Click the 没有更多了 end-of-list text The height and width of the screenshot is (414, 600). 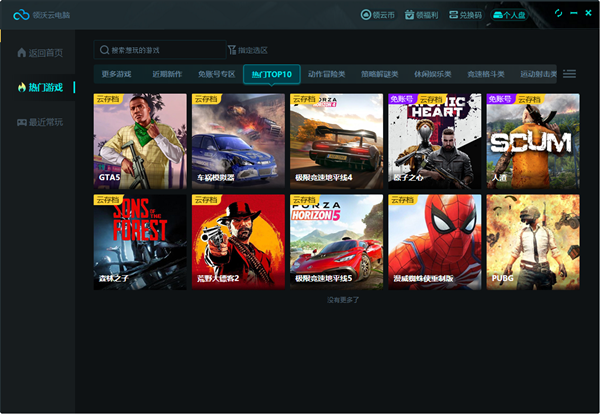click(x=343, y=300)
